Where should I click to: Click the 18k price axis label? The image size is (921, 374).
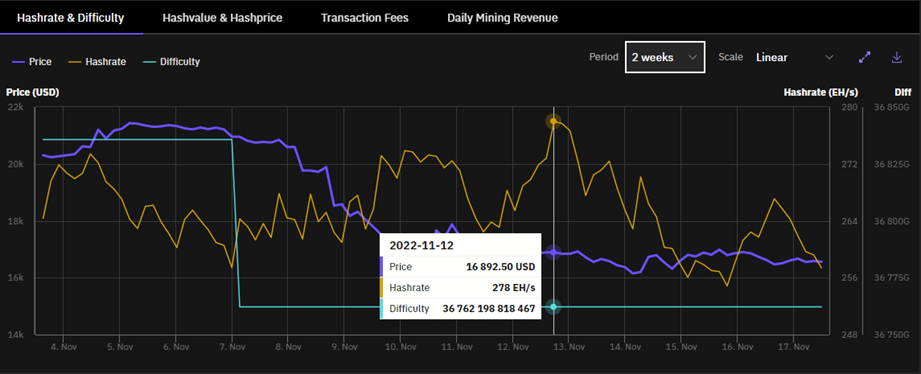click(14, 221)
